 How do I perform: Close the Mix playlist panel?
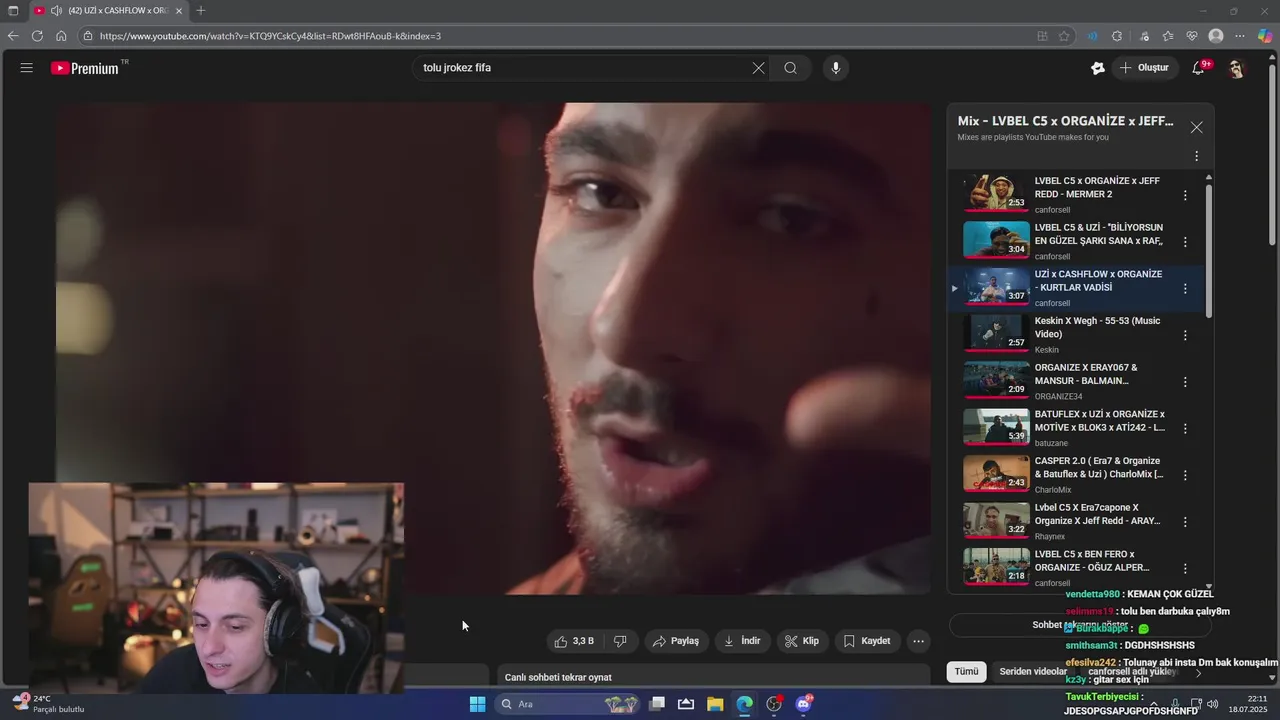point(1196,127)
